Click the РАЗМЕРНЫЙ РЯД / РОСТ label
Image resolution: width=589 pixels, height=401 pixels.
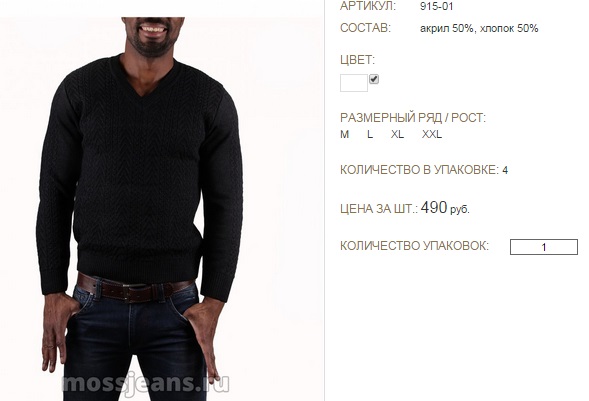413,118
